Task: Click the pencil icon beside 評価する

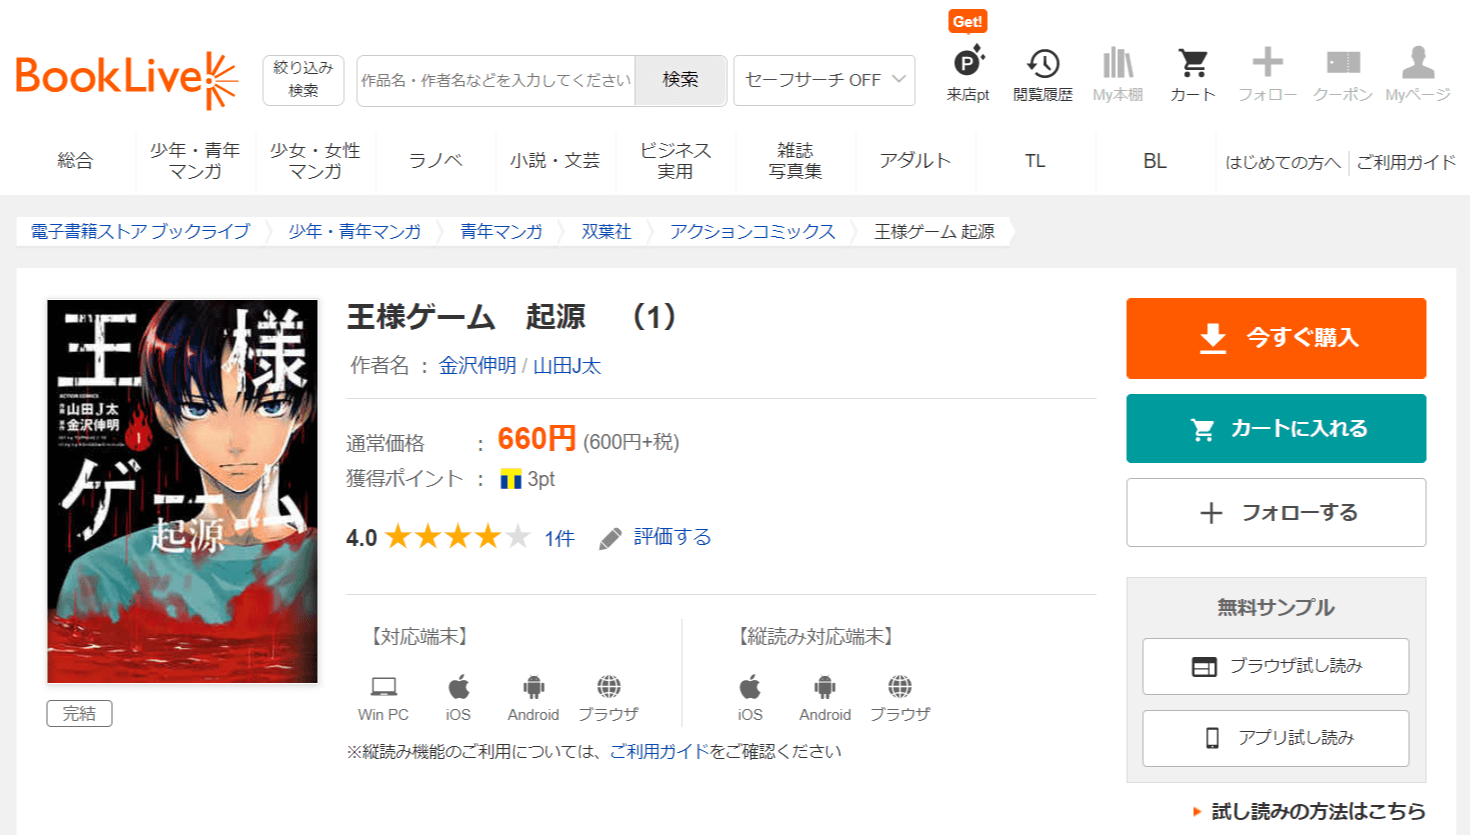Action: click(x=610, y=539)
